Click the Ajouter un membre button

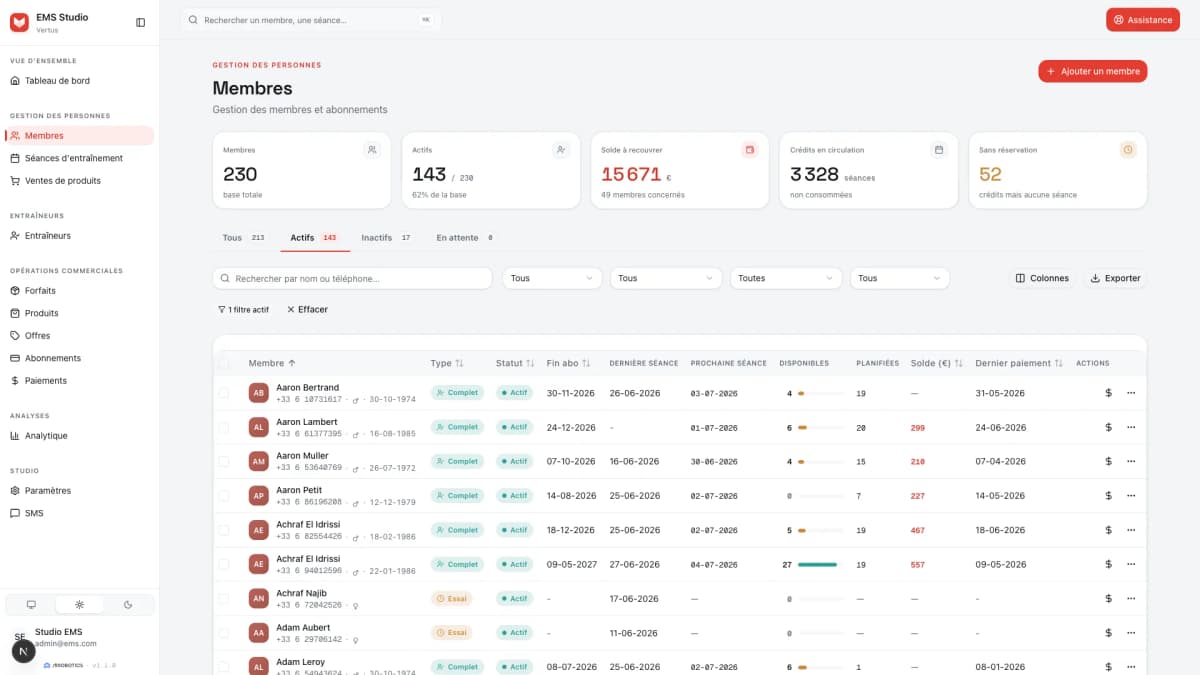[1092, 71]
